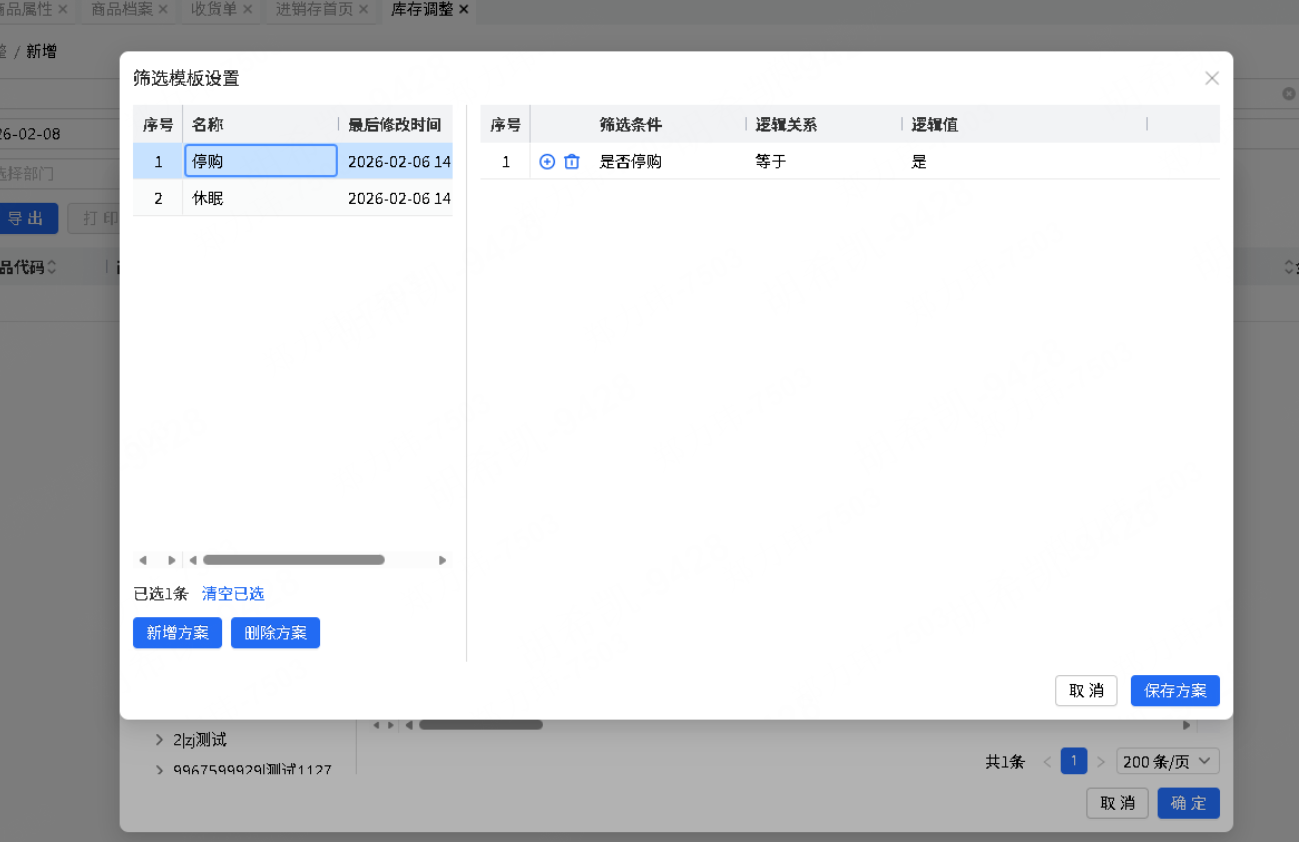Click the 新增 breadcrumb text

(41, 51)
